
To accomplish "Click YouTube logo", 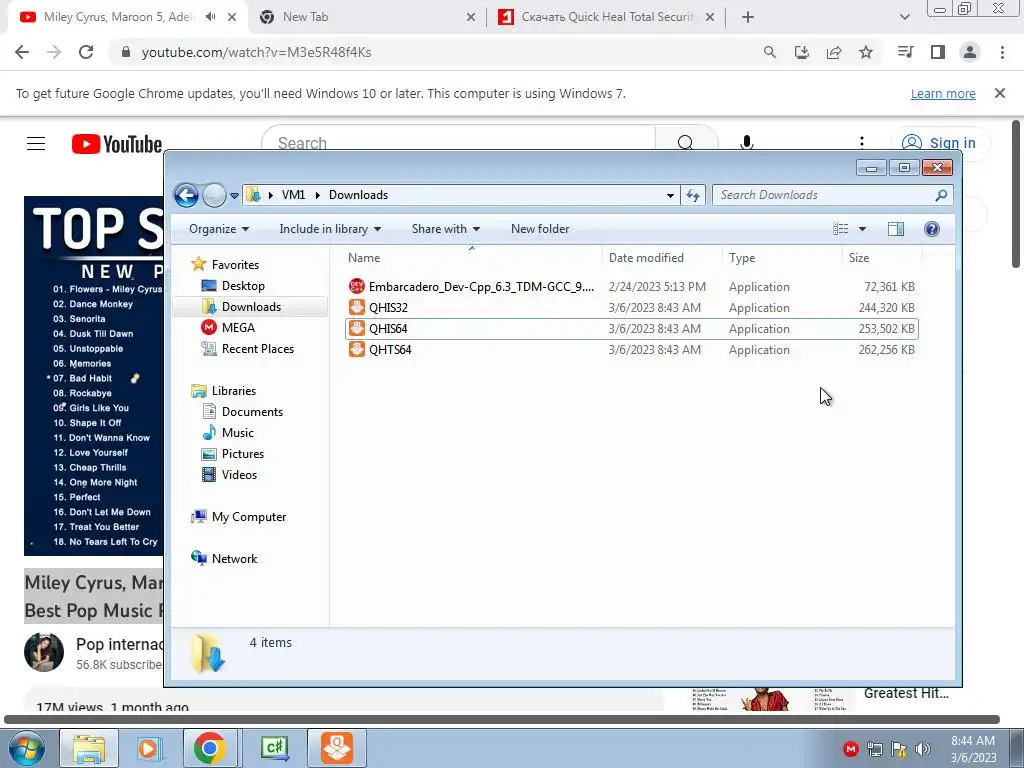I will [x=117, y=144].
